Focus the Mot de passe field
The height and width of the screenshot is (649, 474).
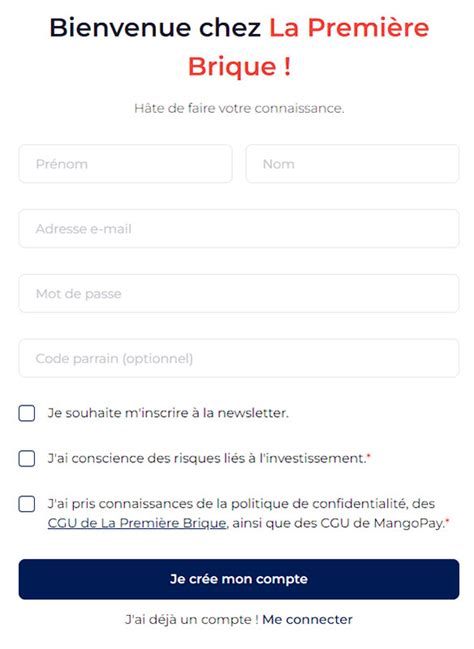tap(239, 293)
